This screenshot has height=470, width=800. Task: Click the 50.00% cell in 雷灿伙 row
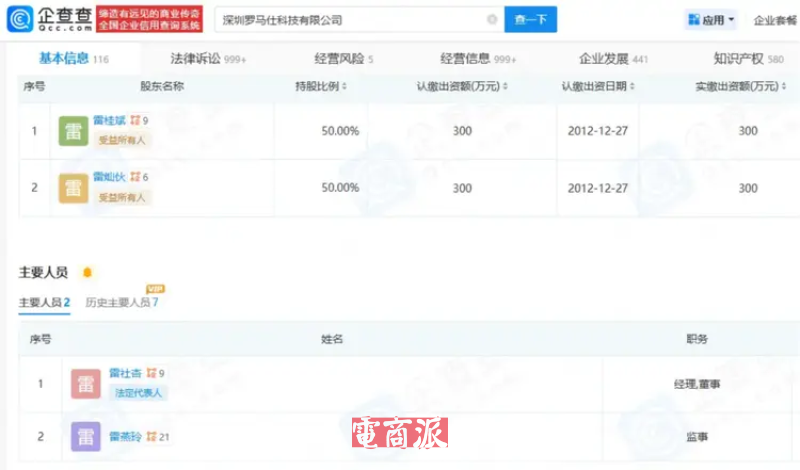(340, 188)
